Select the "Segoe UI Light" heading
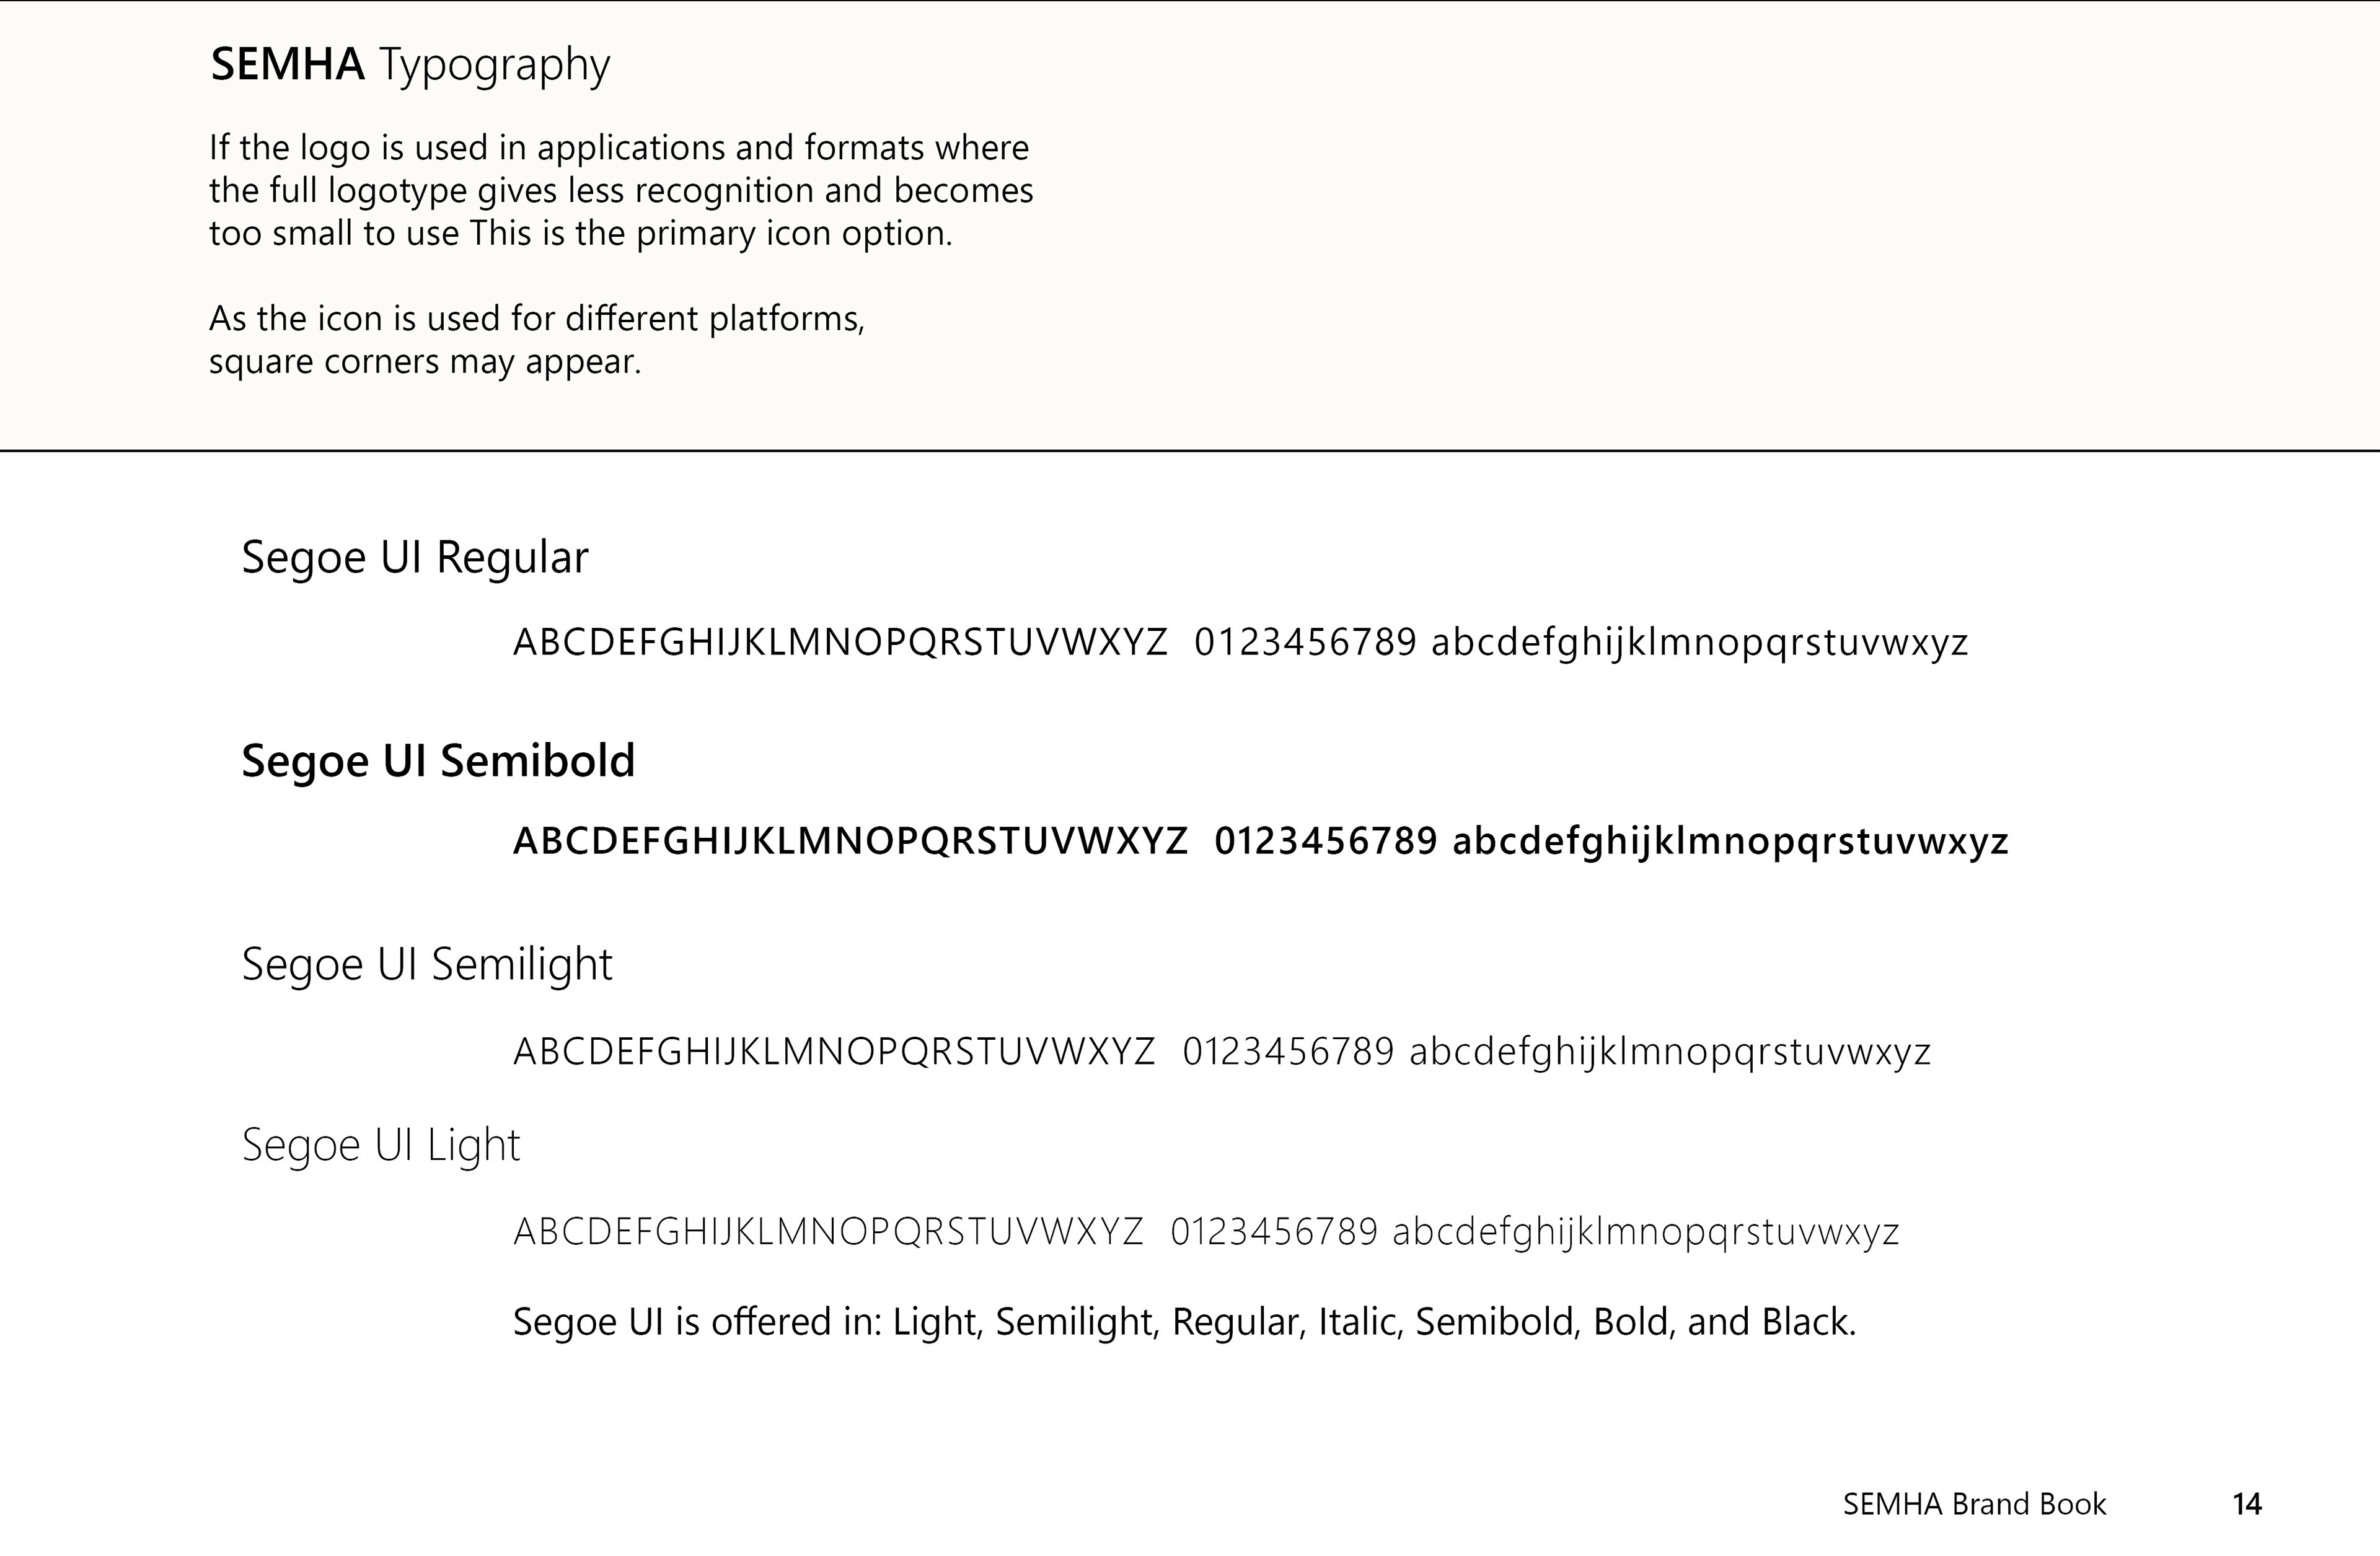Screen dimensions: 2380x1556 point(381,1145)
